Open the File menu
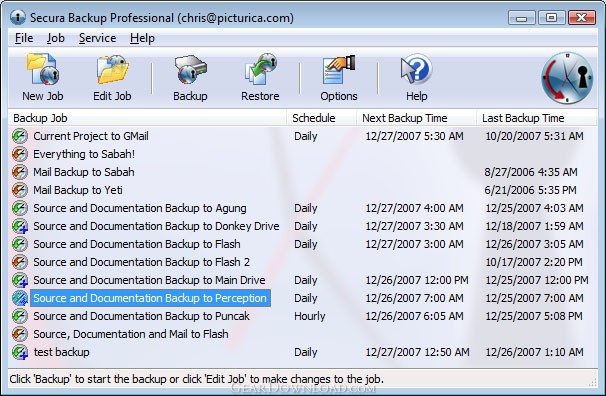Viewport: 606px width, 396px height. coord(24,38)
